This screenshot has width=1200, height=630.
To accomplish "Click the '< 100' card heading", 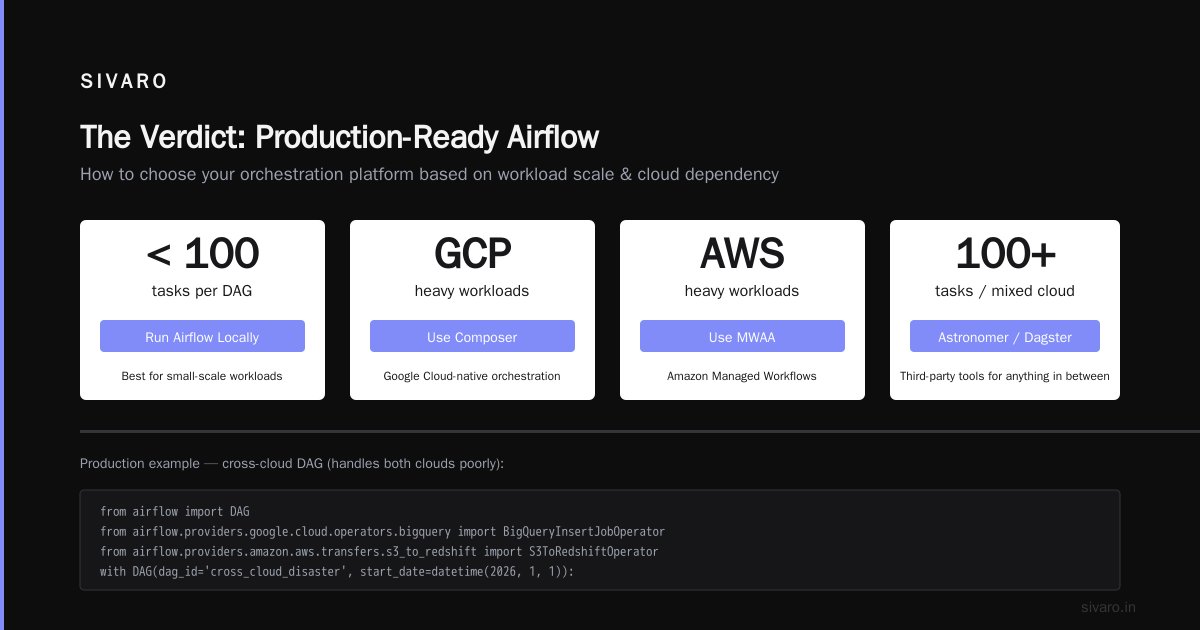I will tap(202, 254).
